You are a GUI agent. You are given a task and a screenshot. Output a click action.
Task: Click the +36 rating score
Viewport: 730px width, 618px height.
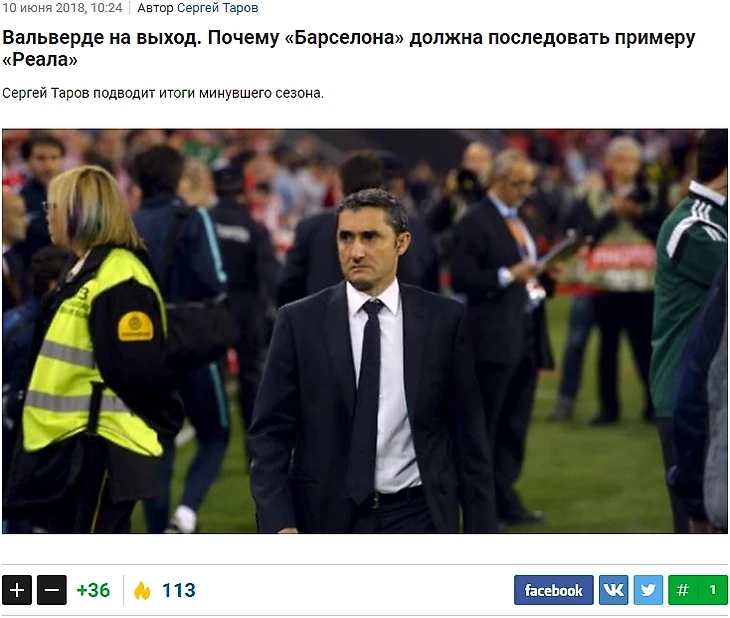(93, 590)
